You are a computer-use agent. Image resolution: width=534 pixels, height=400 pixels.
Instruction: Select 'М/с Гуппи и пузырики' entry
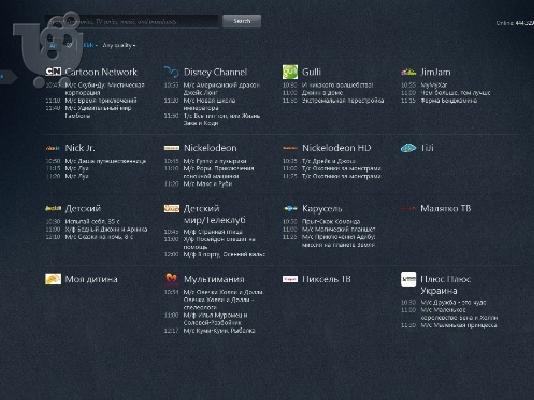click(215, 161)
